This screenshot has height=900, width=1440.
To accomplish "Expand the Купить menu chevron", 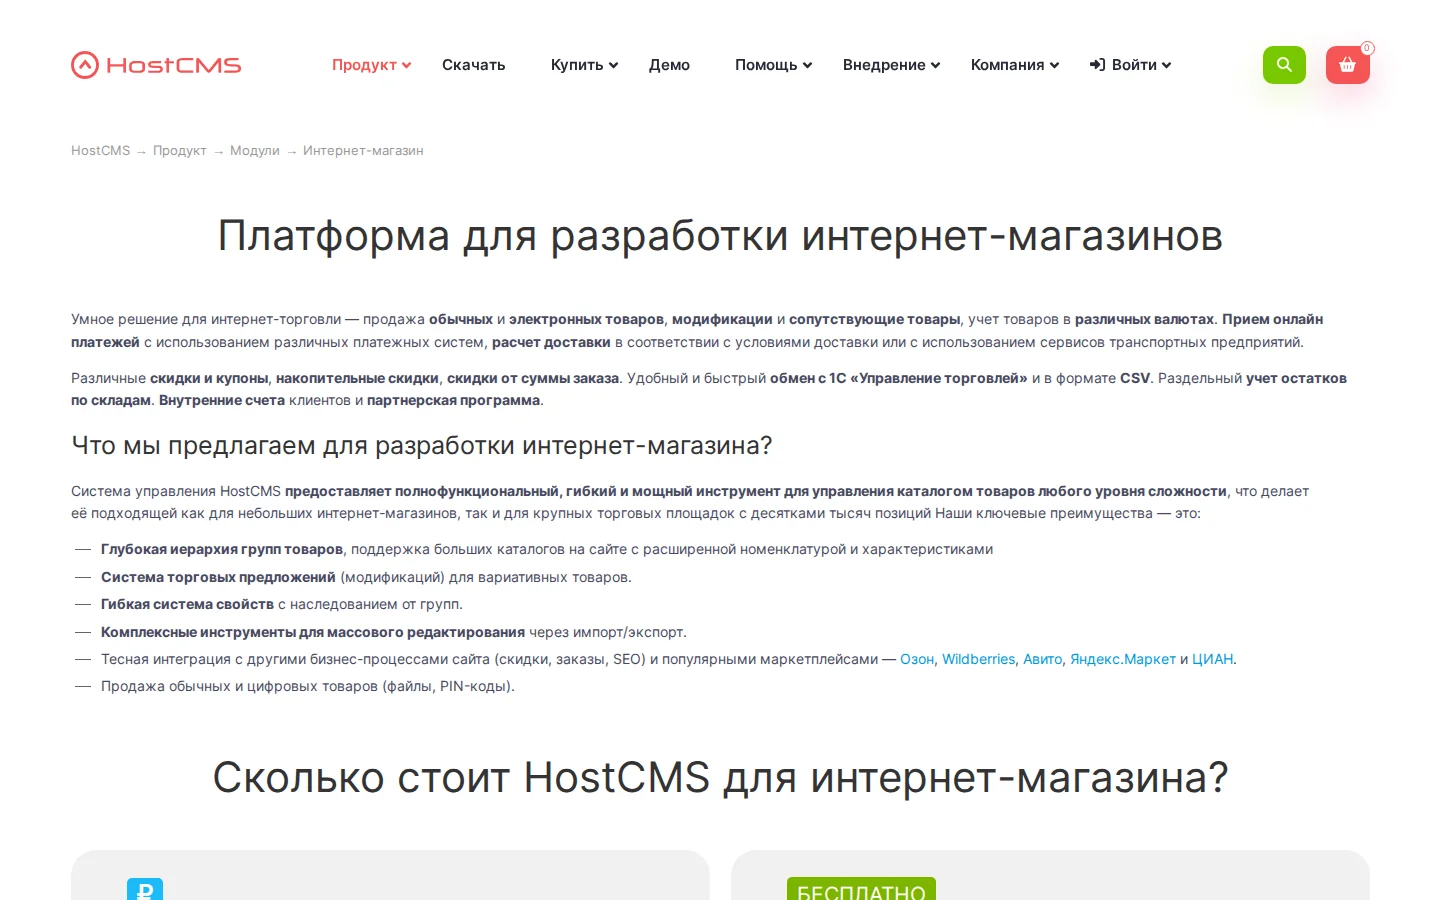I will pyautogui.click(x=613, y=66).
